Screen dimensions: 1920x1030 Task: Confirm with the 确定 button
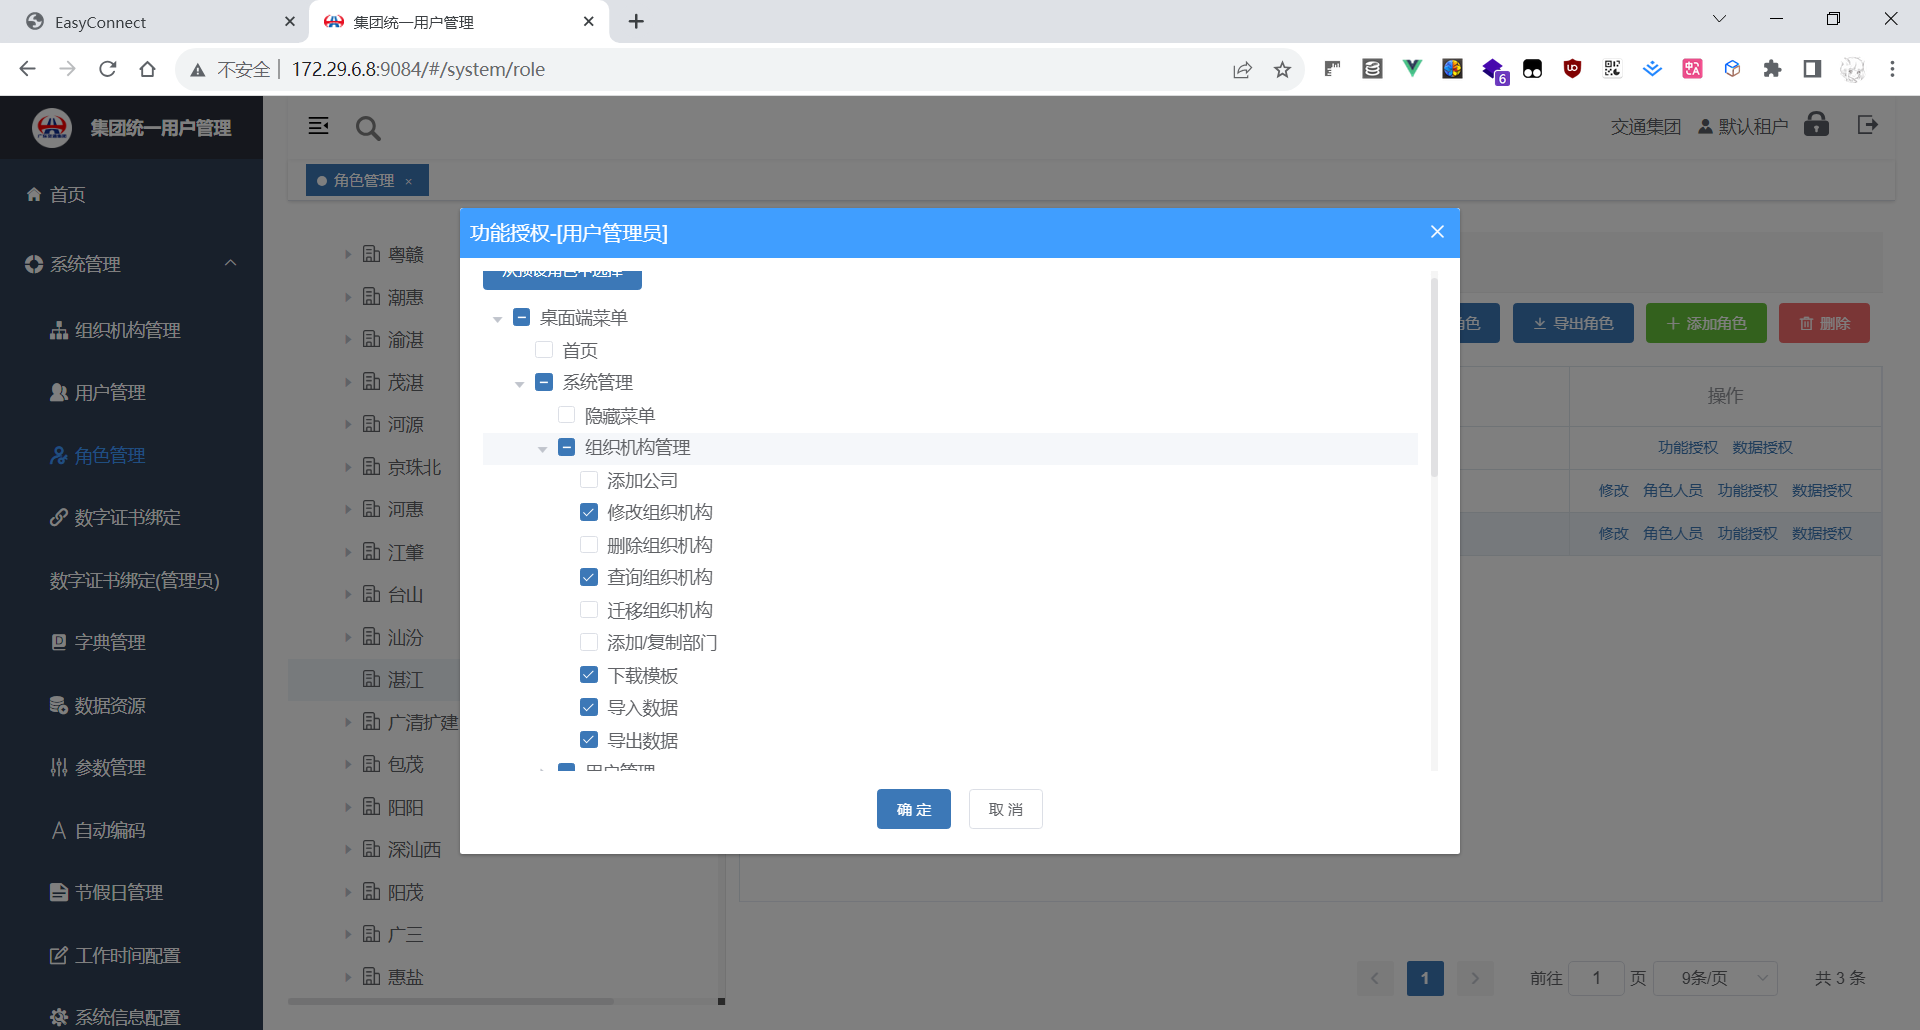[914, 809]
